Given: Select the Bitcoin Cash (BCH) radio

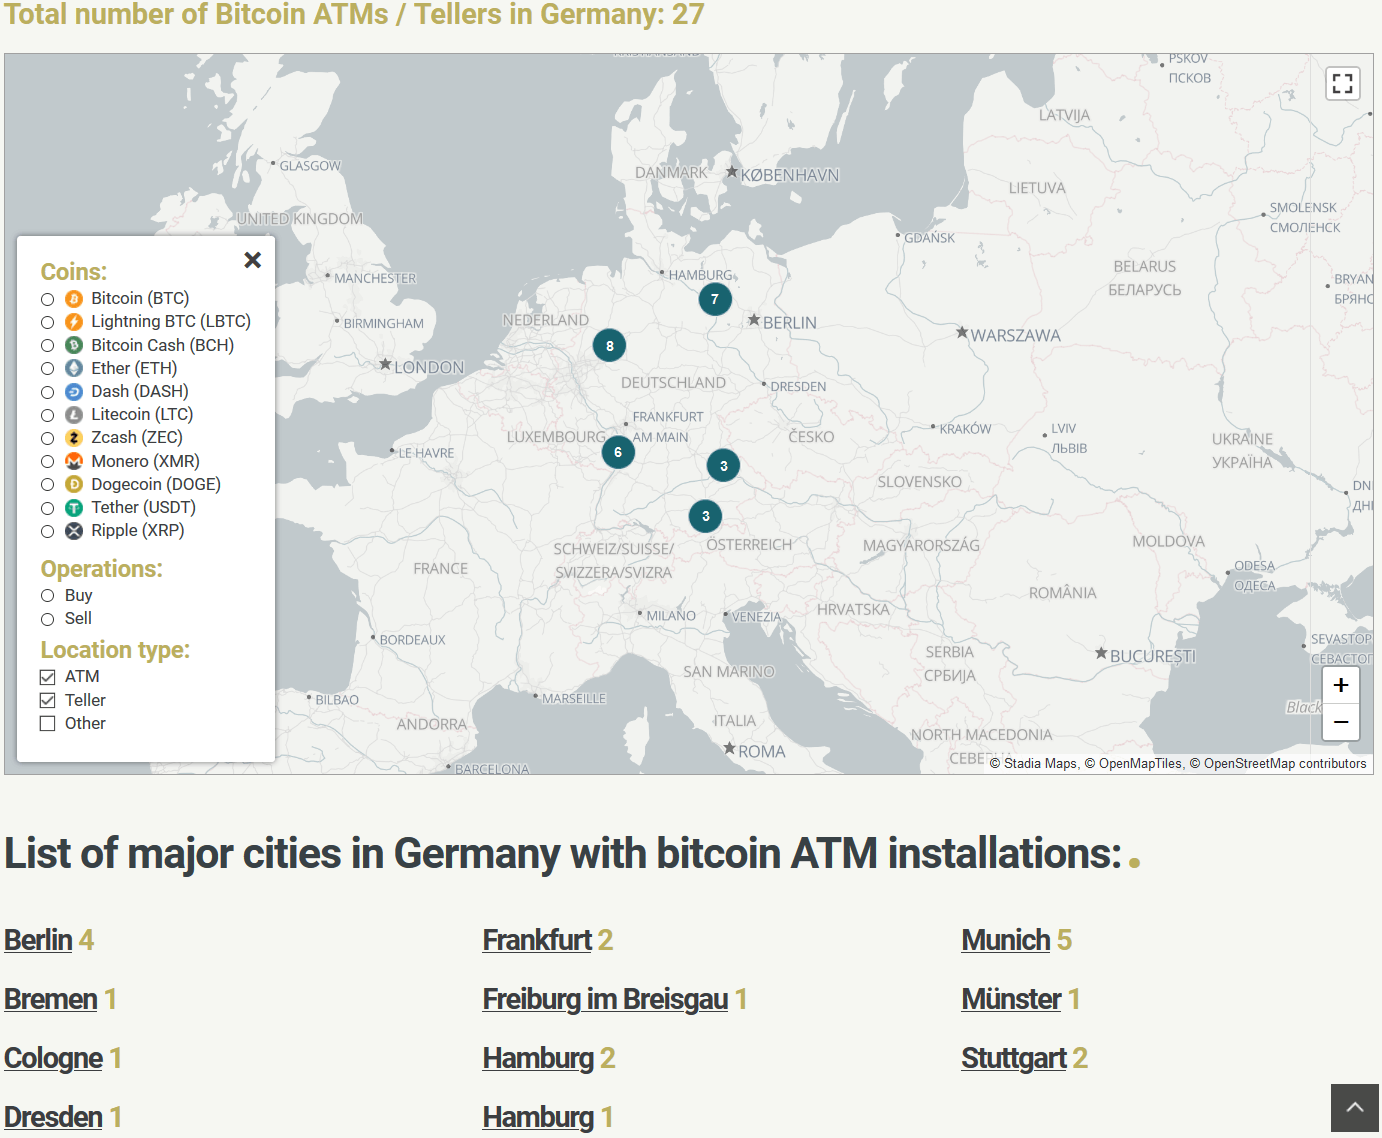Looking at the screenshot, I should pos(47,345).
